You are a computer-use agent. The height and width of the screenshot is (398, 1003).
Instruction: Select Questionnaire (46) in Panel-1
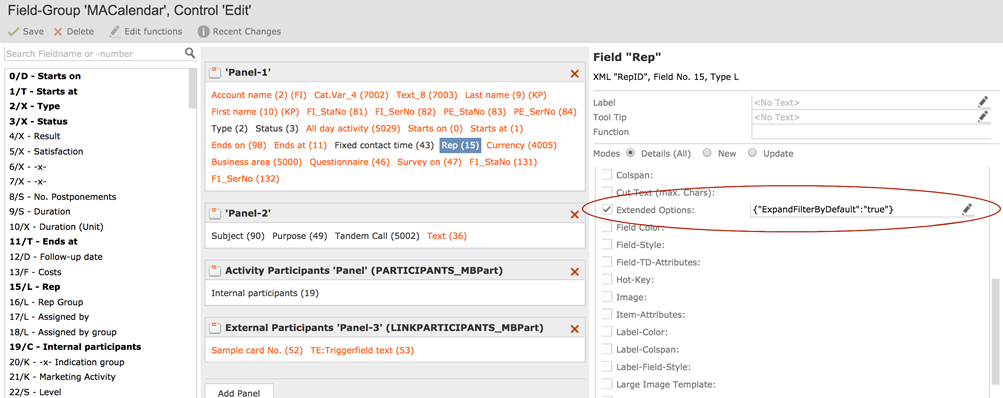pyautogui.click(x=349, y=162)
